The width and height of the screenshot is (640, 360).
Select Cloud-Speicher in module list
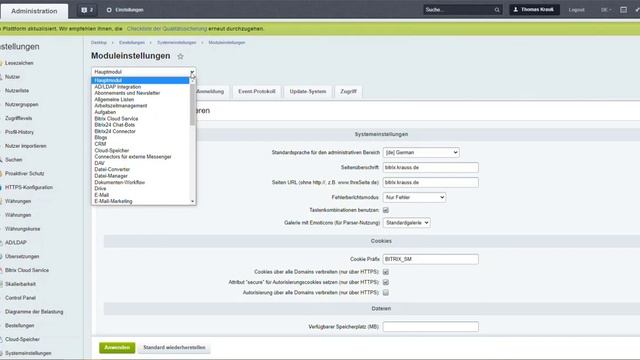click(111, 151)
